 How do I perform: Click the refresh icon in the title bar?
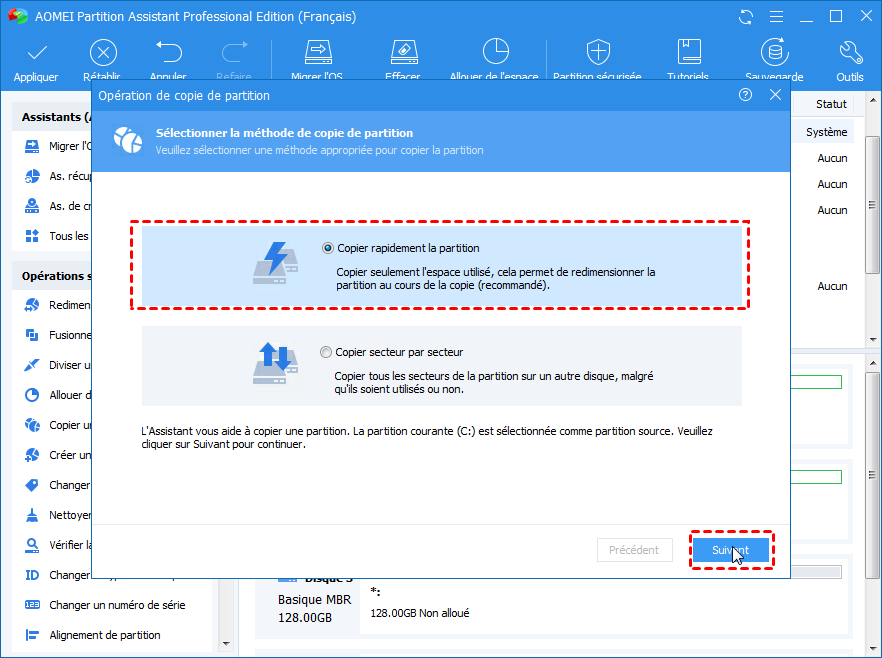click(x=746, y=17)
